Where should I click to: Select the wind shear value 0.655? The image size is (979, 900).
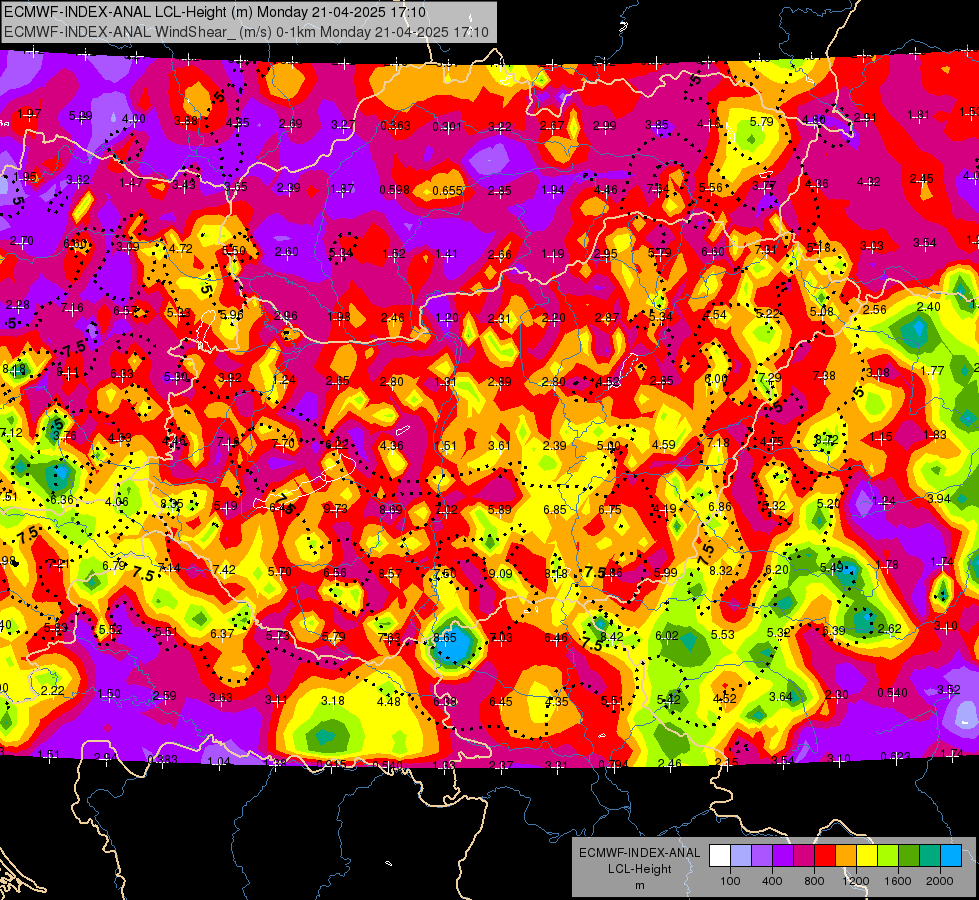click(447, 190)
